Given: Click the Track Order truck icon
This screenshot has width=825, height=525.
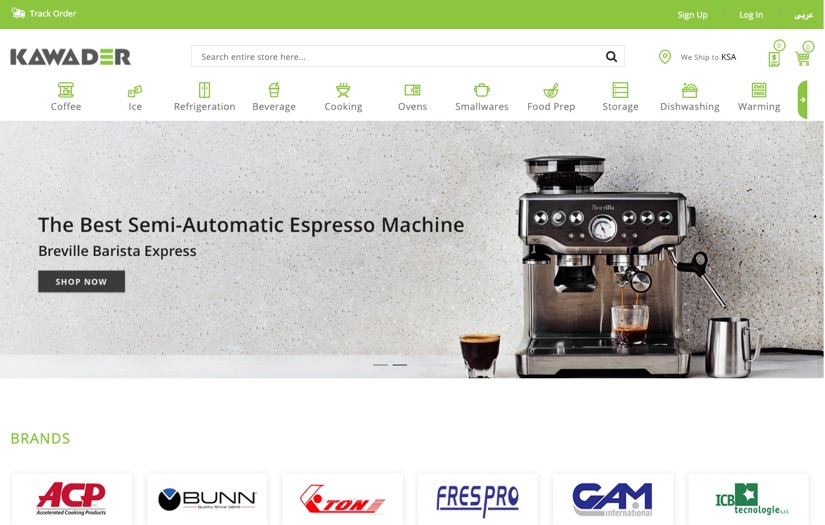Looking at the screenshot, I should [x=18, y=14].
